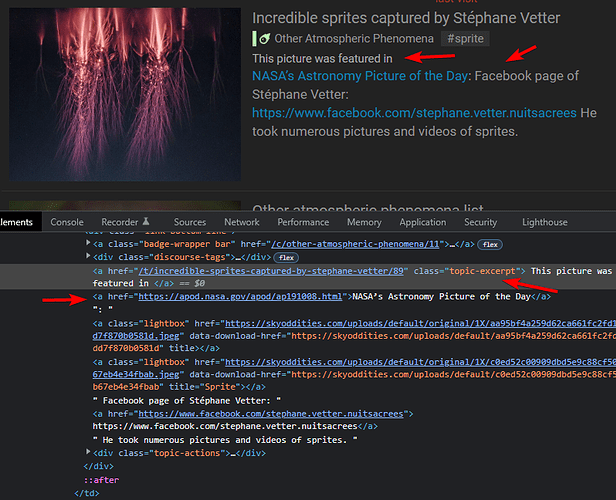
Task: Click the apod.nasa.gov/apod/ap191008.html href in DOM
Action: pyautogui.click(x=240, y=297)
